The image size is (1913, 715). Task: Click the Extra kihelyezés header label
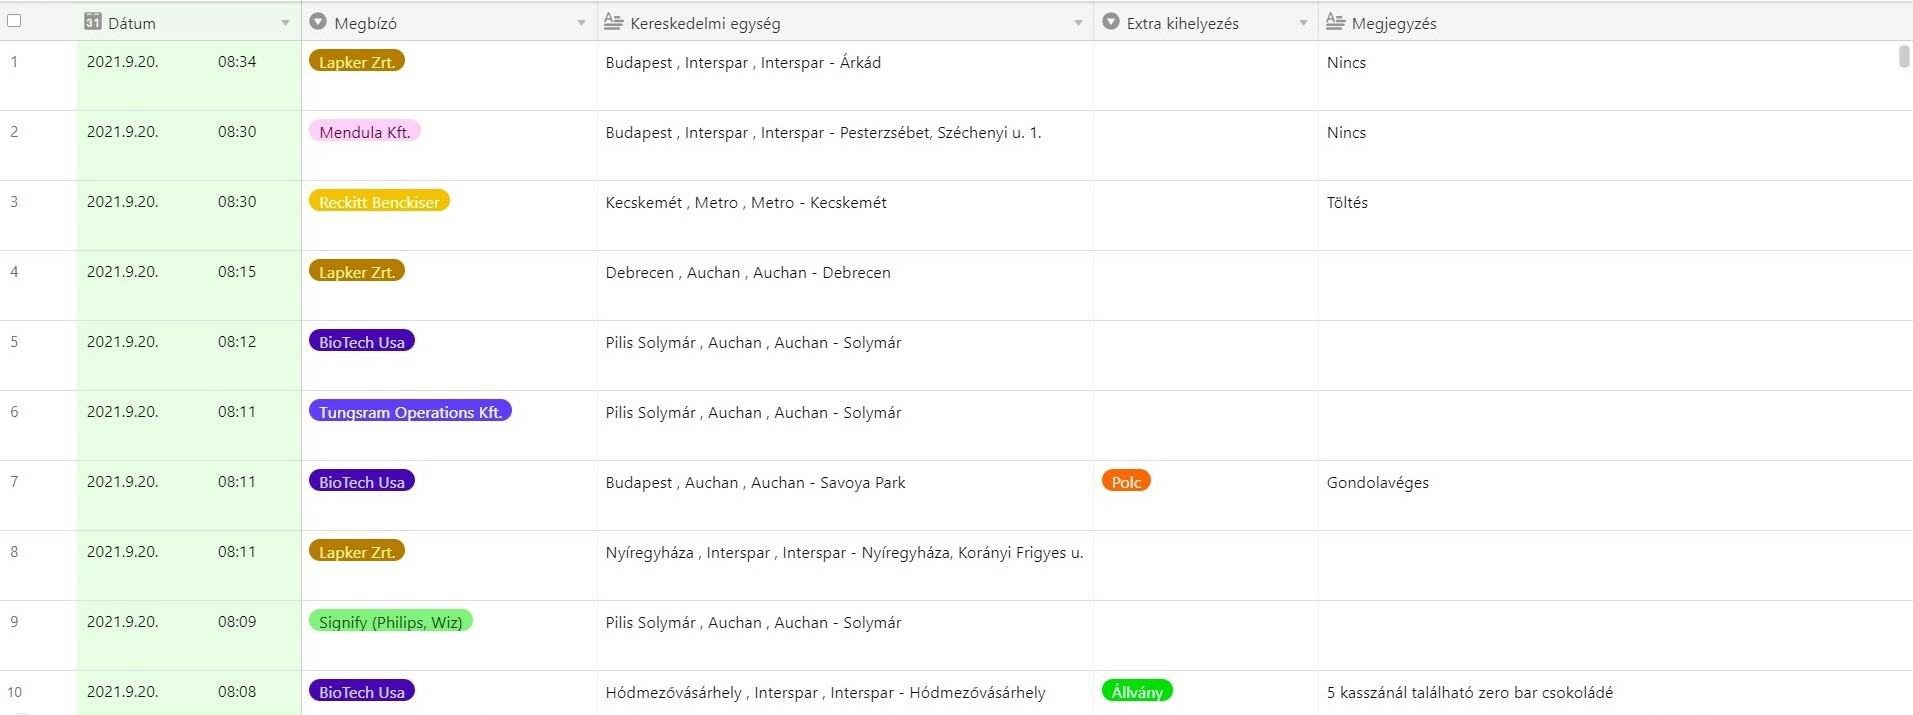[1182, 23]
